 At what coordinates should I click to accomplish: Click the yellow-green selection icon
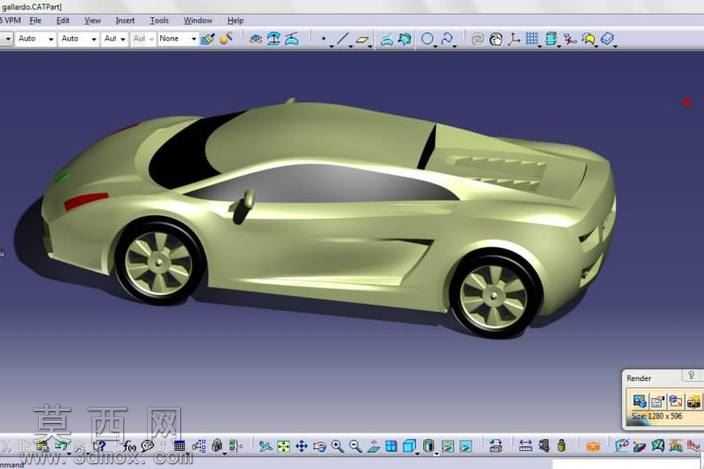(x=589, y=39)
